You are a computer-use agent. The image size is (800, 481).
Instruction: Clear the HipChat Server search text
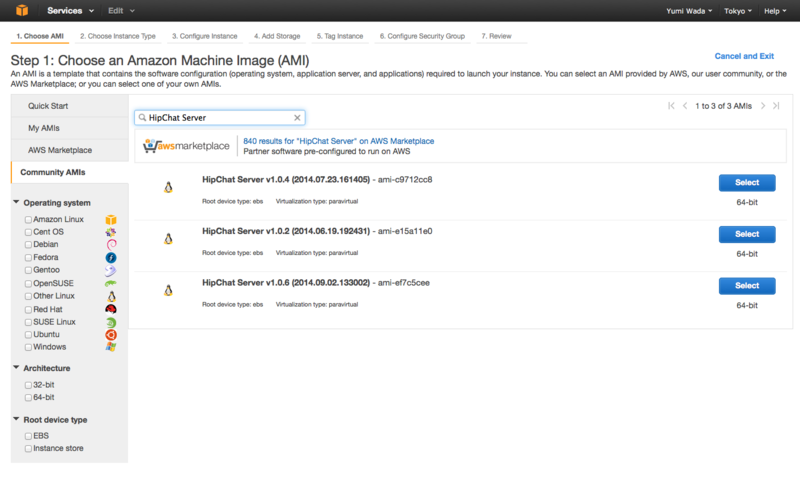(297, 118)
